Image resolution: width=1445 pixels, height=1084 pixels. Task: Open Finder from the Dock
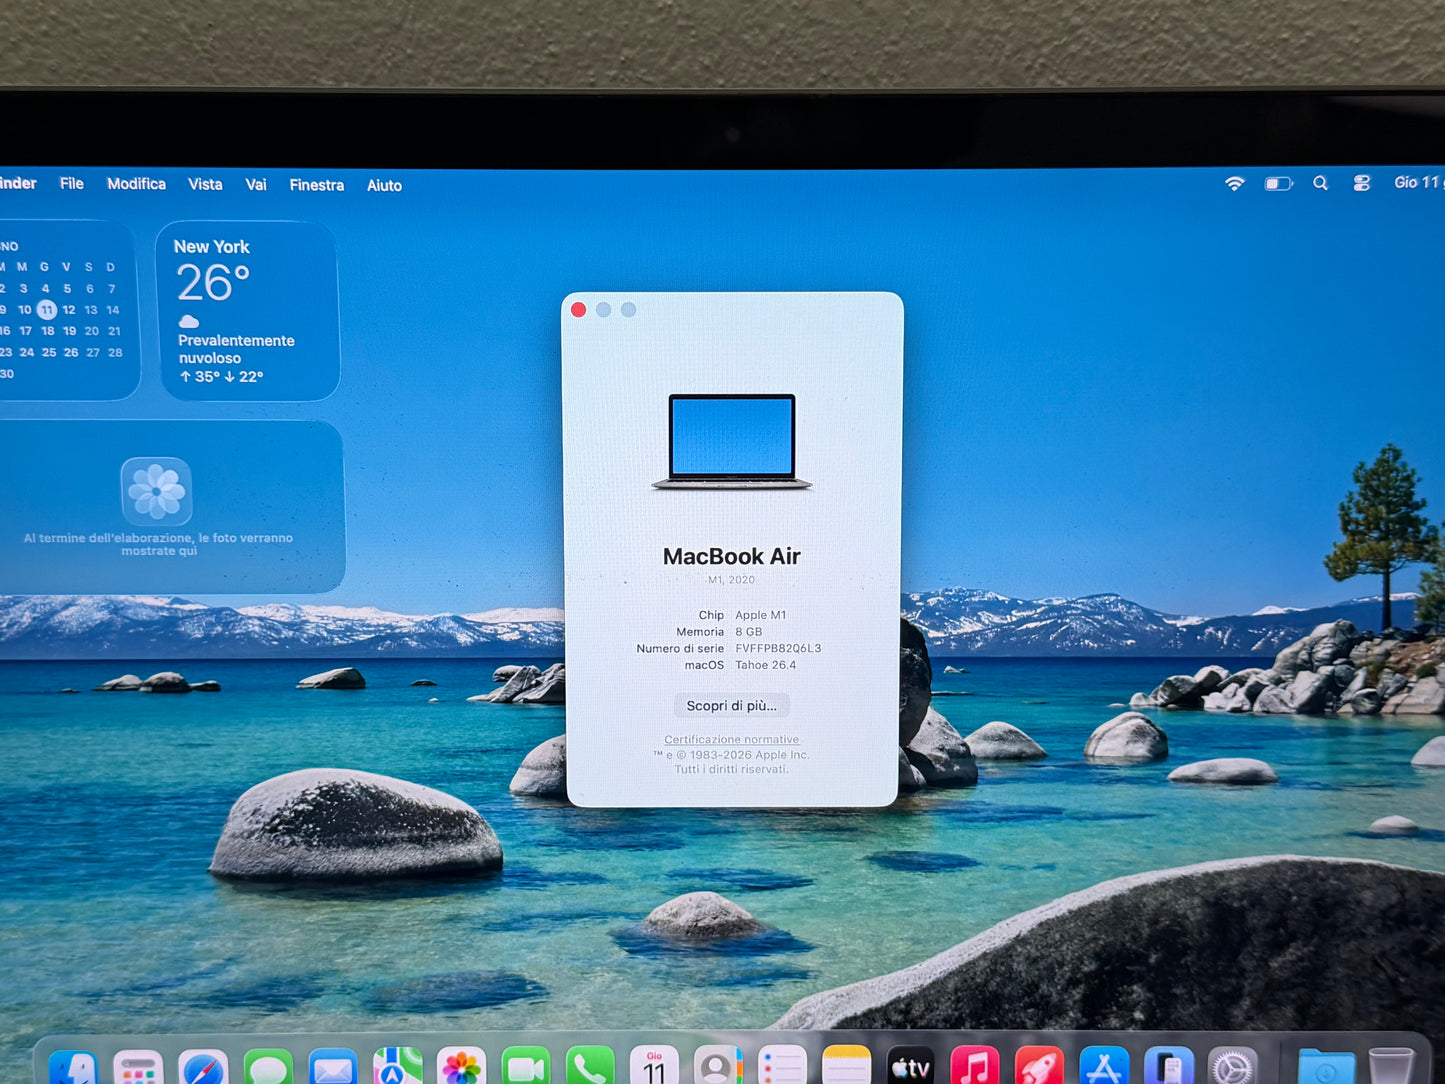pyautogui.click(x=74, y=1068)
